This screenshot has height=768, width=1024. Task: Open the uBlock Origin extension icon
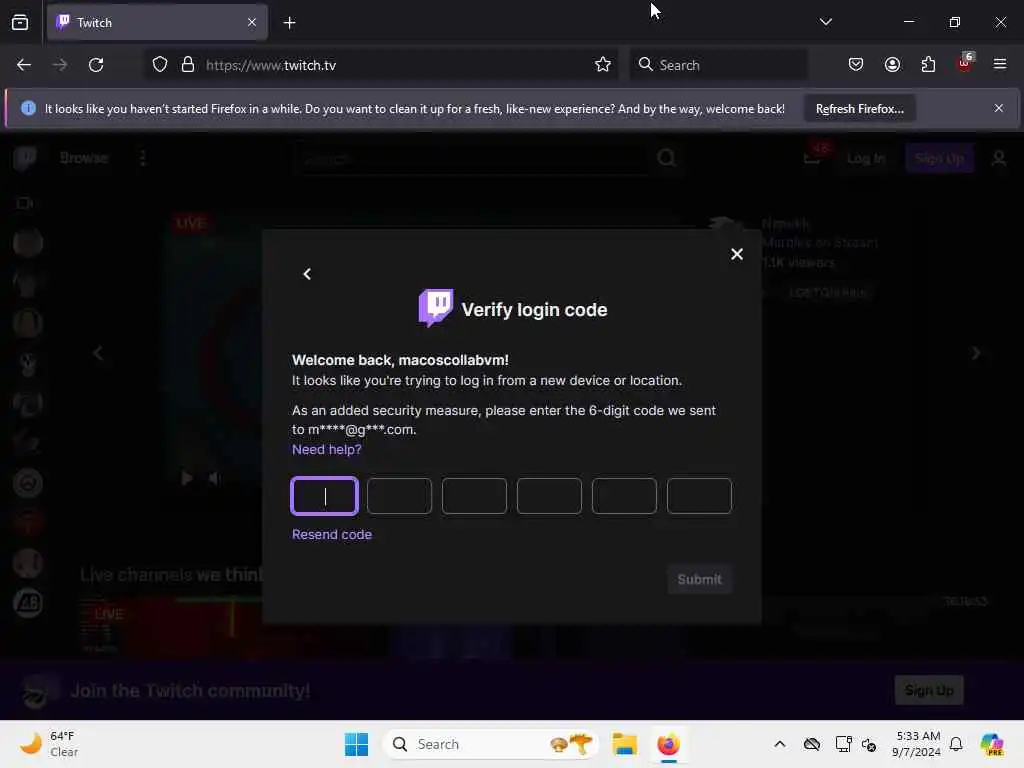[x=965, y=63]
